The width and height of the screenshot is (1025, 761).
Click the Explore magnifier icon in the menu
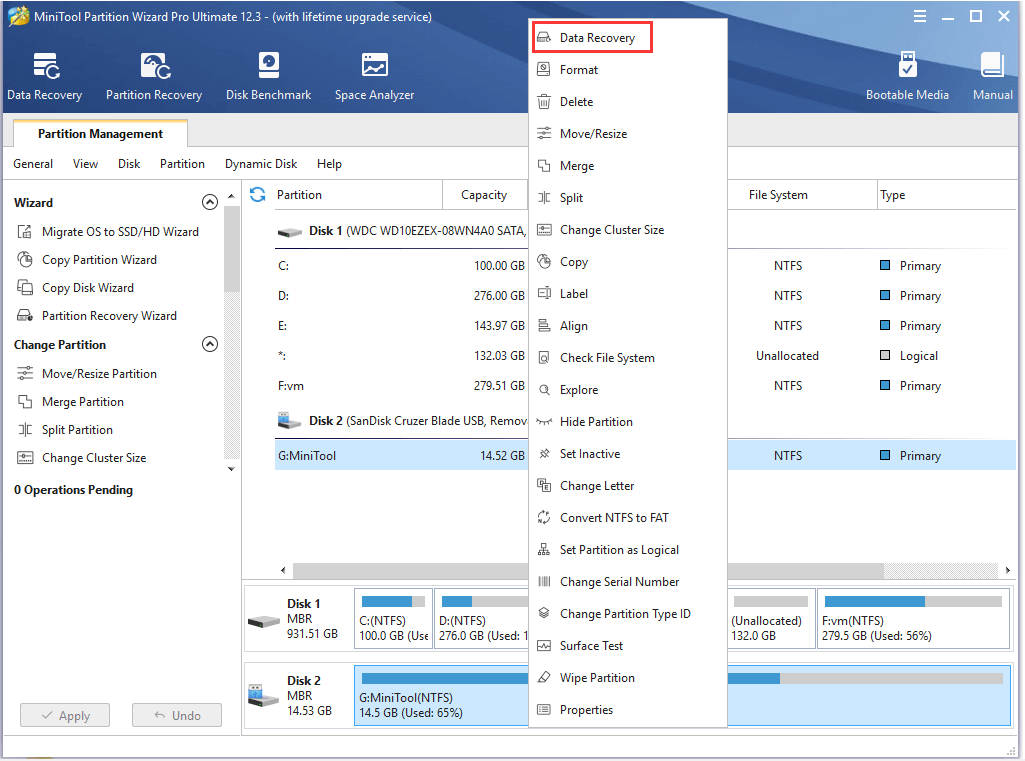point(544,390)
